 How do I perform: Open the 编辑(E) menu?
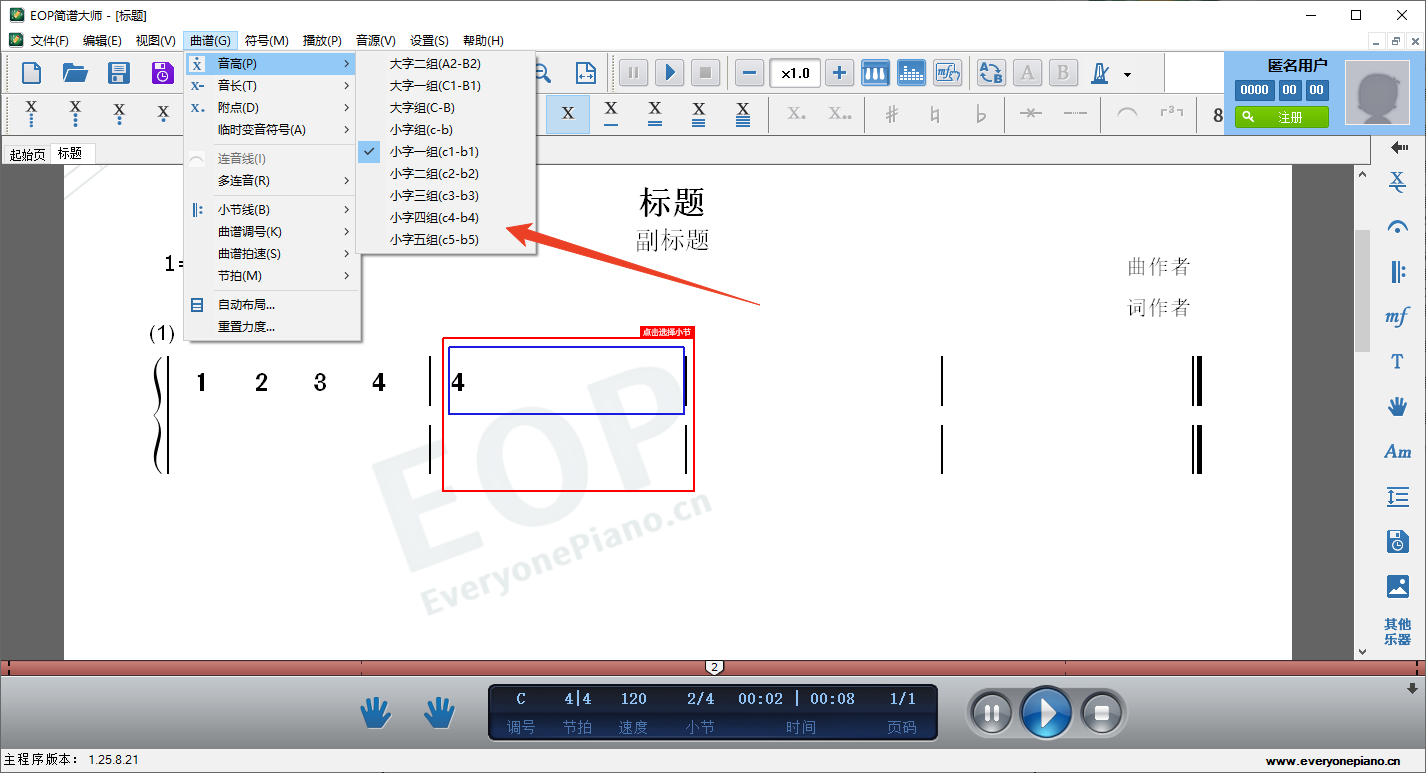102,41
